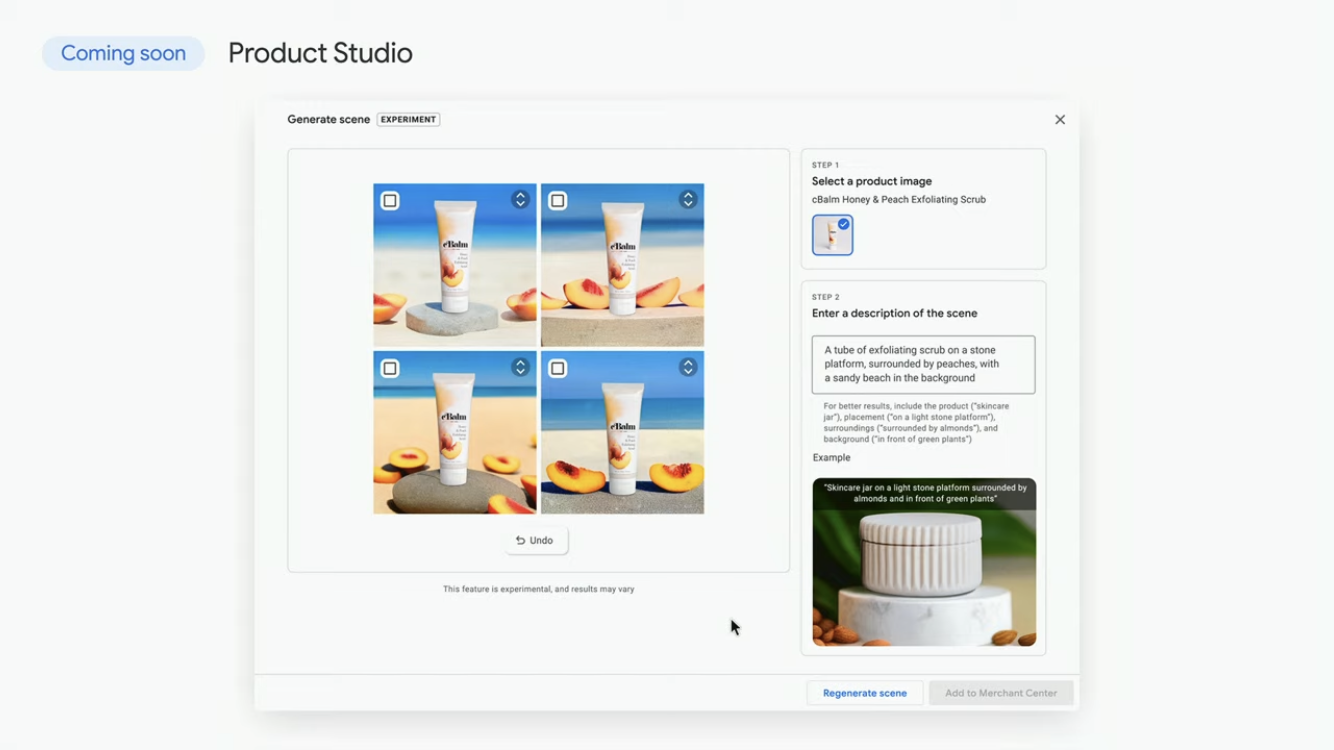Click the skincare jar example image
This screenshot has width=1334, height=750.
click(x=924, y=562)
